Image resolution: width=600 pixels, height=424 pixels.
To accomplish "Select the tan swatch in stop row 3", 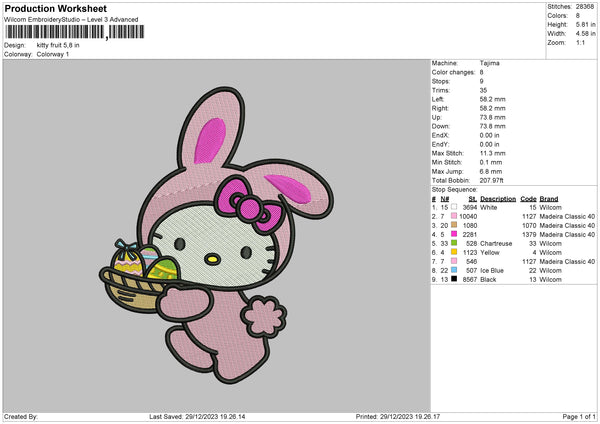I will tap(454, 225).
